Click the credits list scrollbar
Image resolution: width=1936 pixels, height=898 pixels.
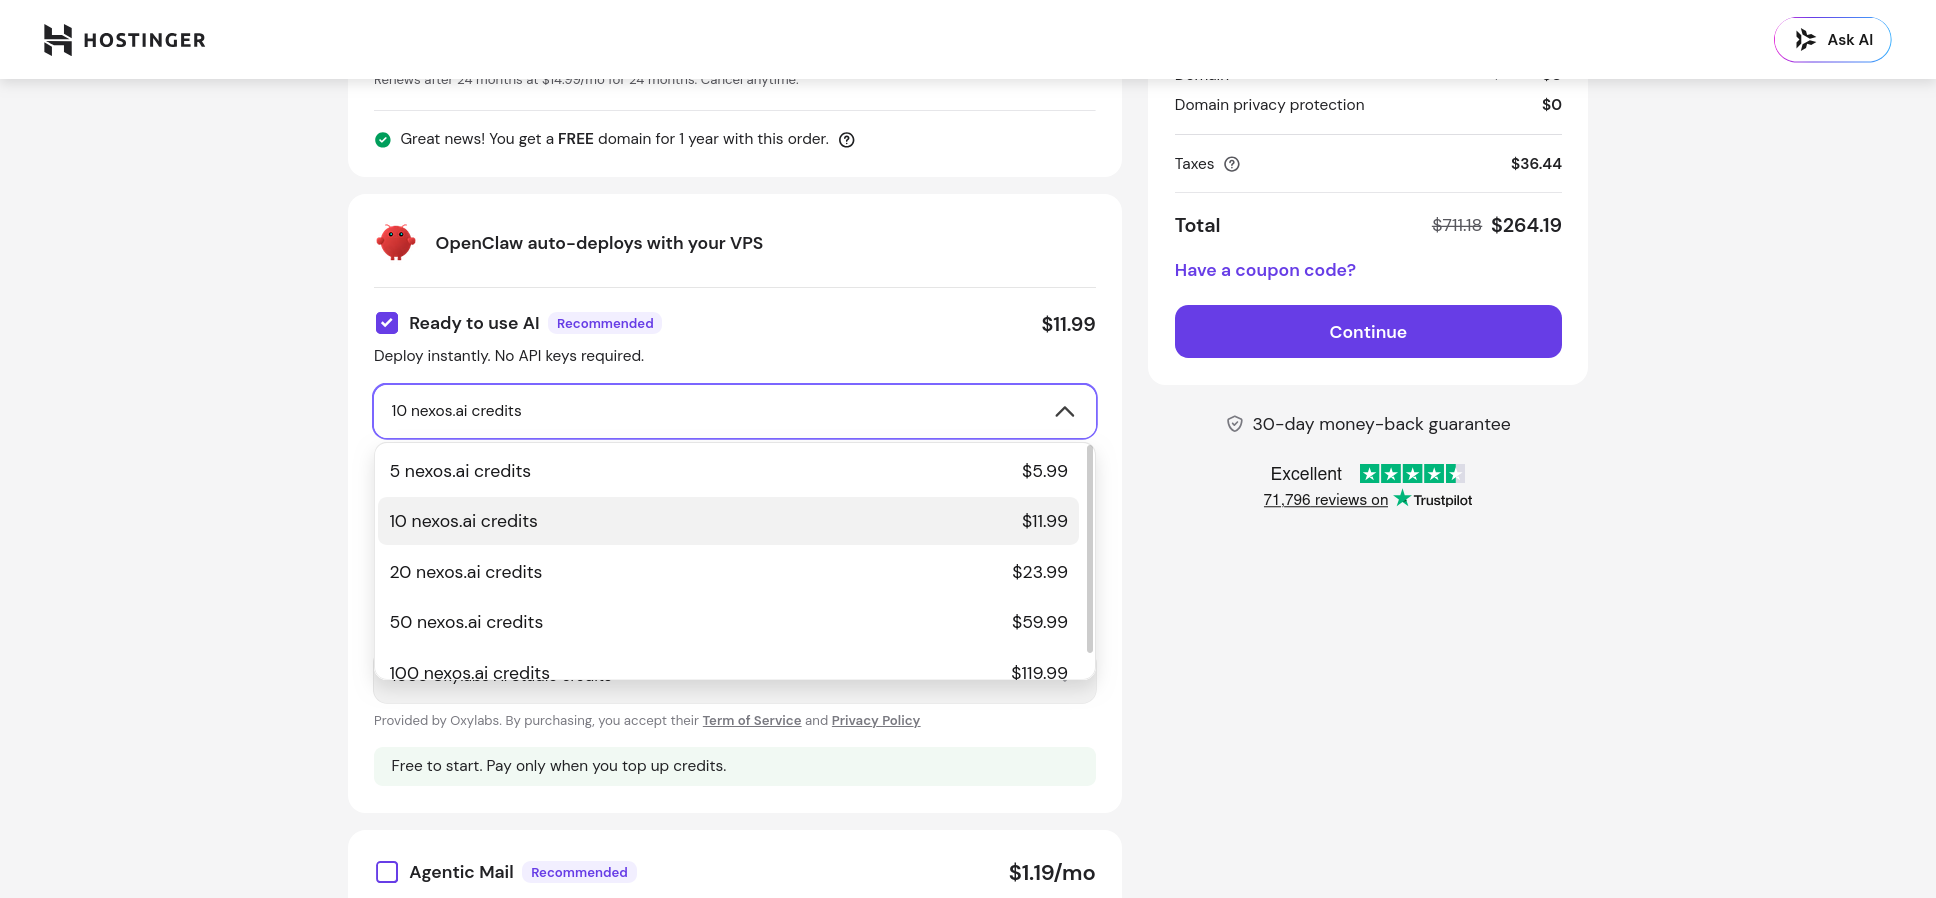pyautogui.click(x=1090, y=549)
